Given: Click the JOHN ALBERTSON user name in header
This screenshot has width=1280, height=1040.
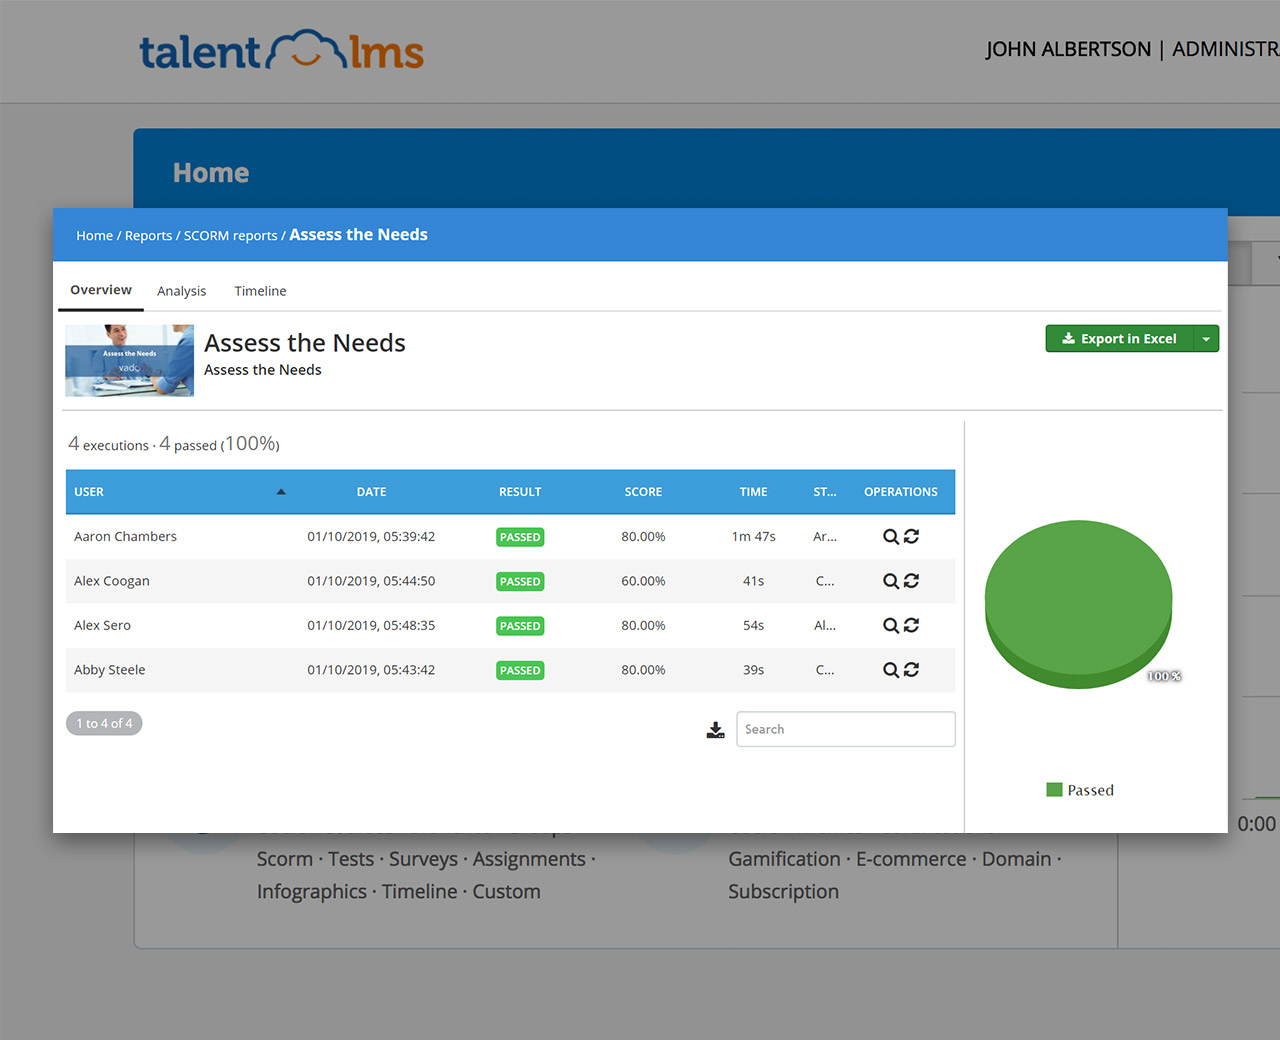Looking at the screenshot, I should (x=1068, y=49).
